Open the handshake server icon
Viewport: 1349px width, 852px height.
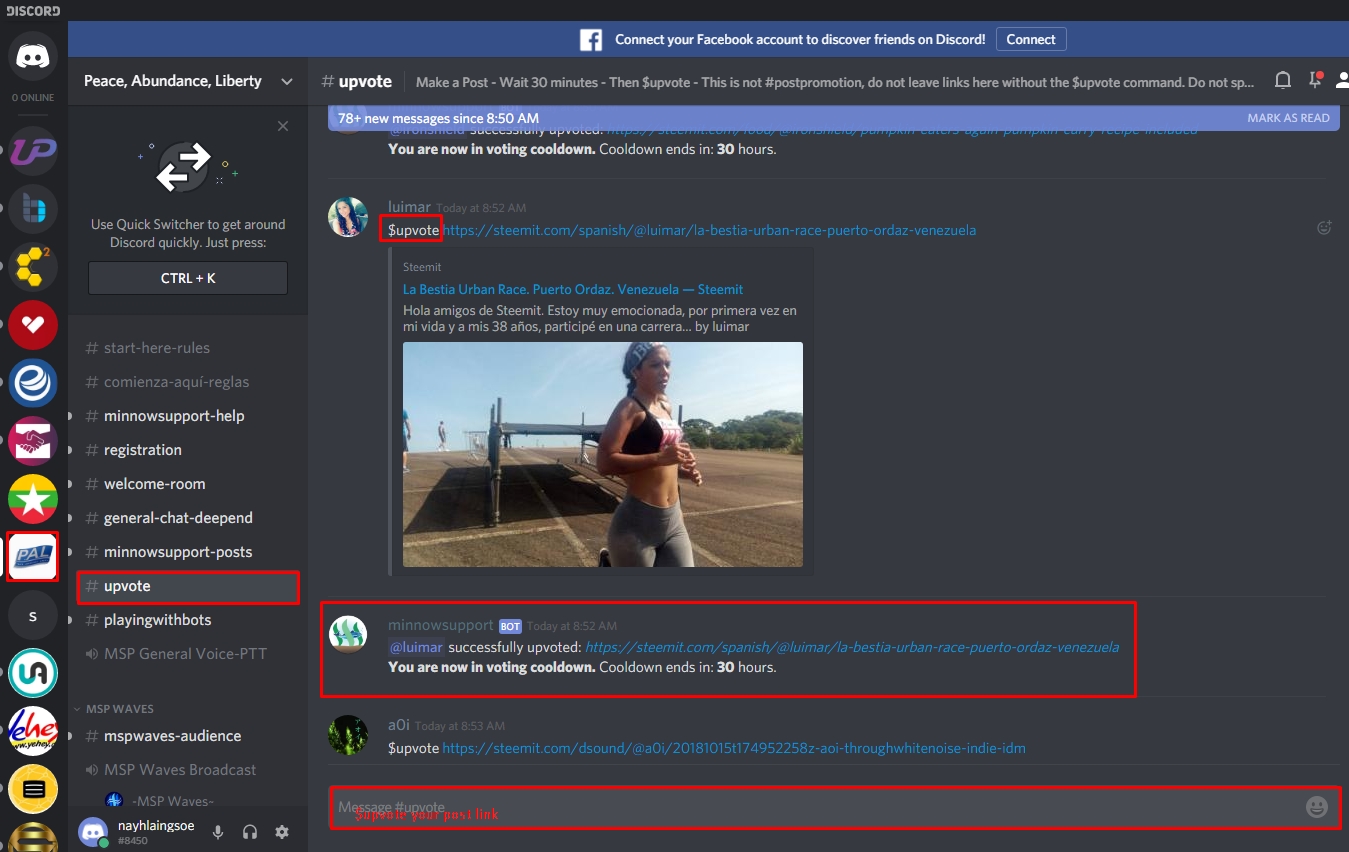tap(33, 441)
